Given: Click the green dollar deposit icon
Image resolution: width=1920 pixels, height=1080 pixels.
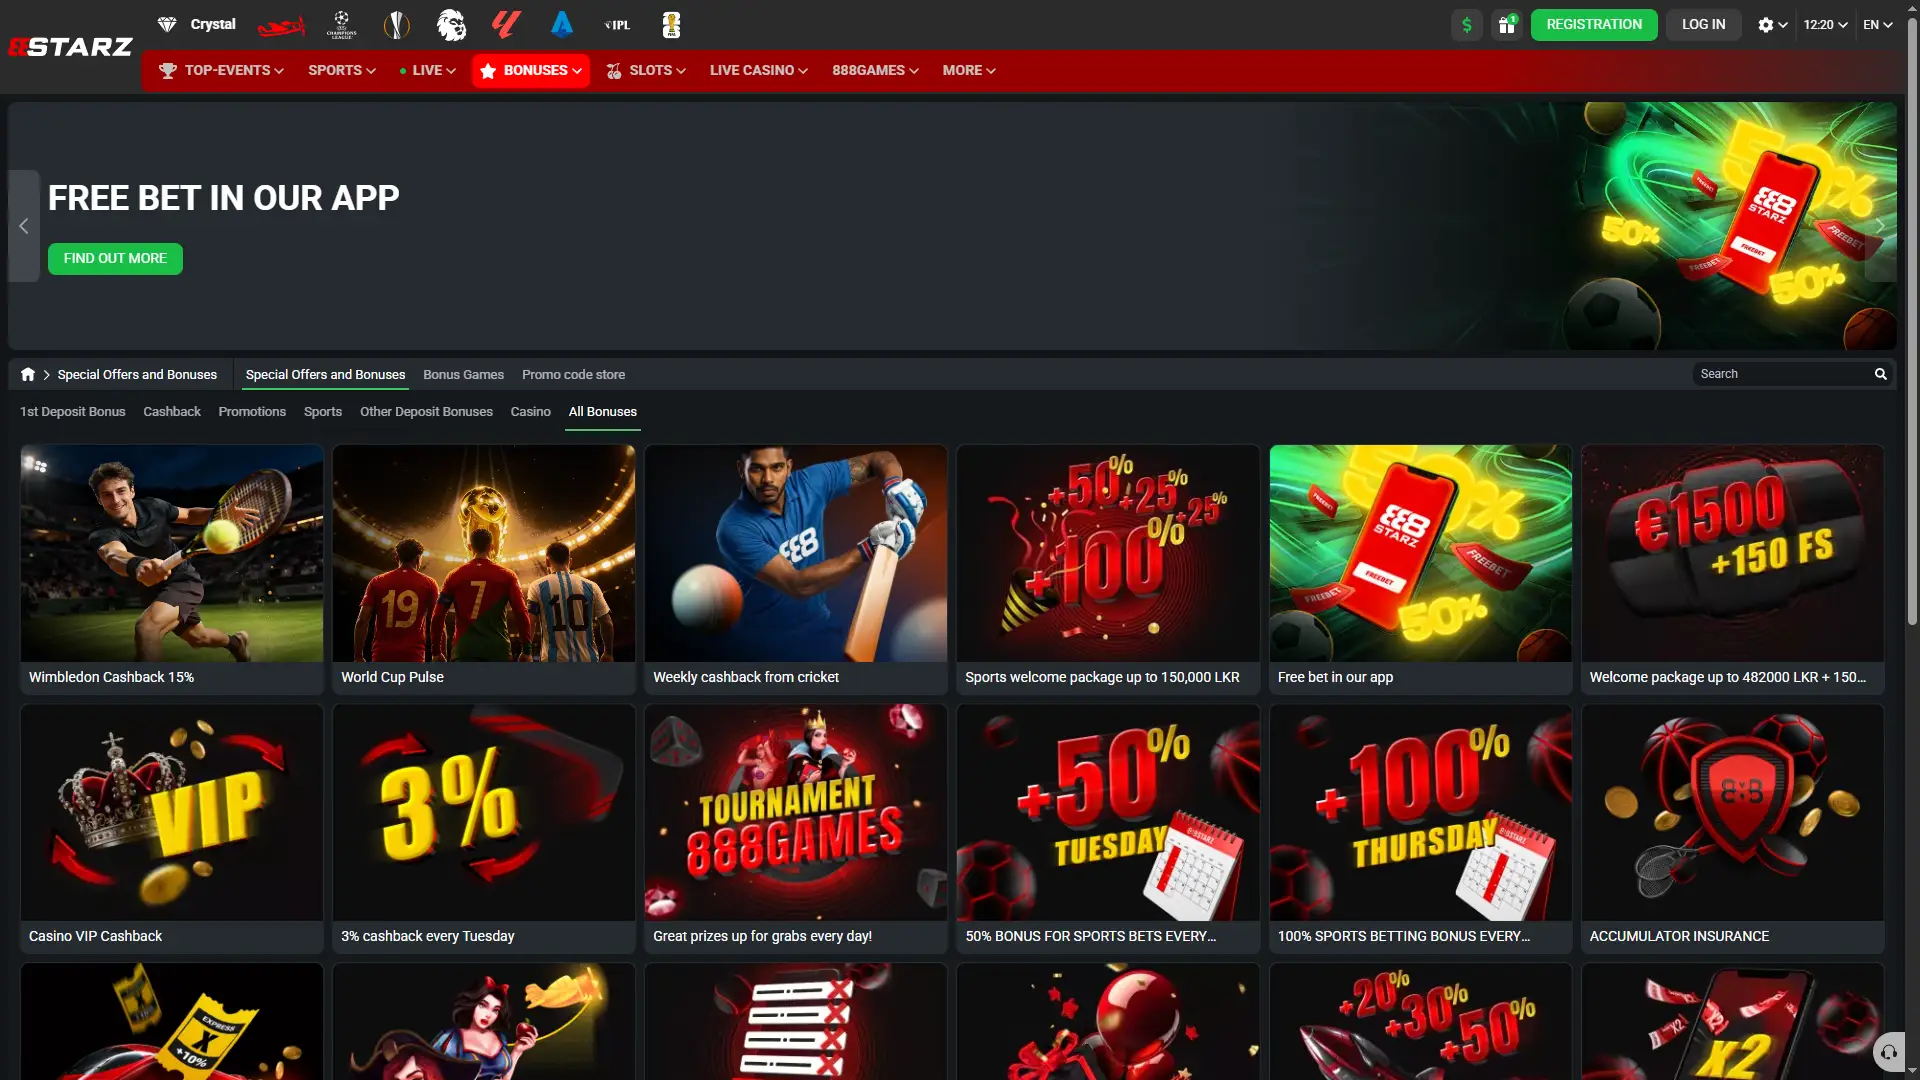Looking at the screenshot, I should 1467,25.
